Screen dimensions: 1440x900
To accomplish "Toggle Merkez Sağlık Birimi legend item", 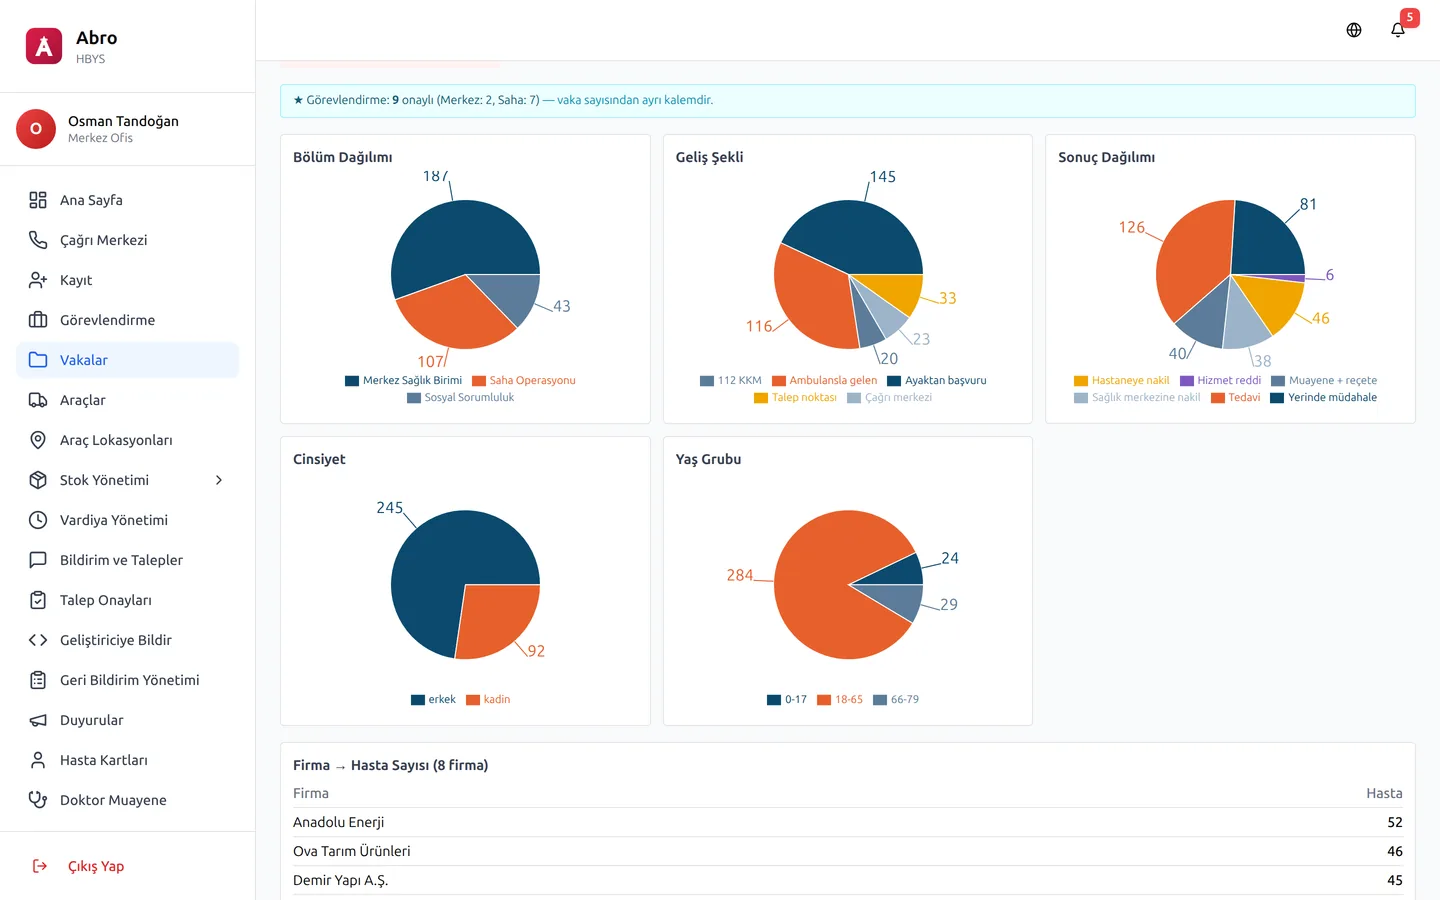I will coord(403,381).
